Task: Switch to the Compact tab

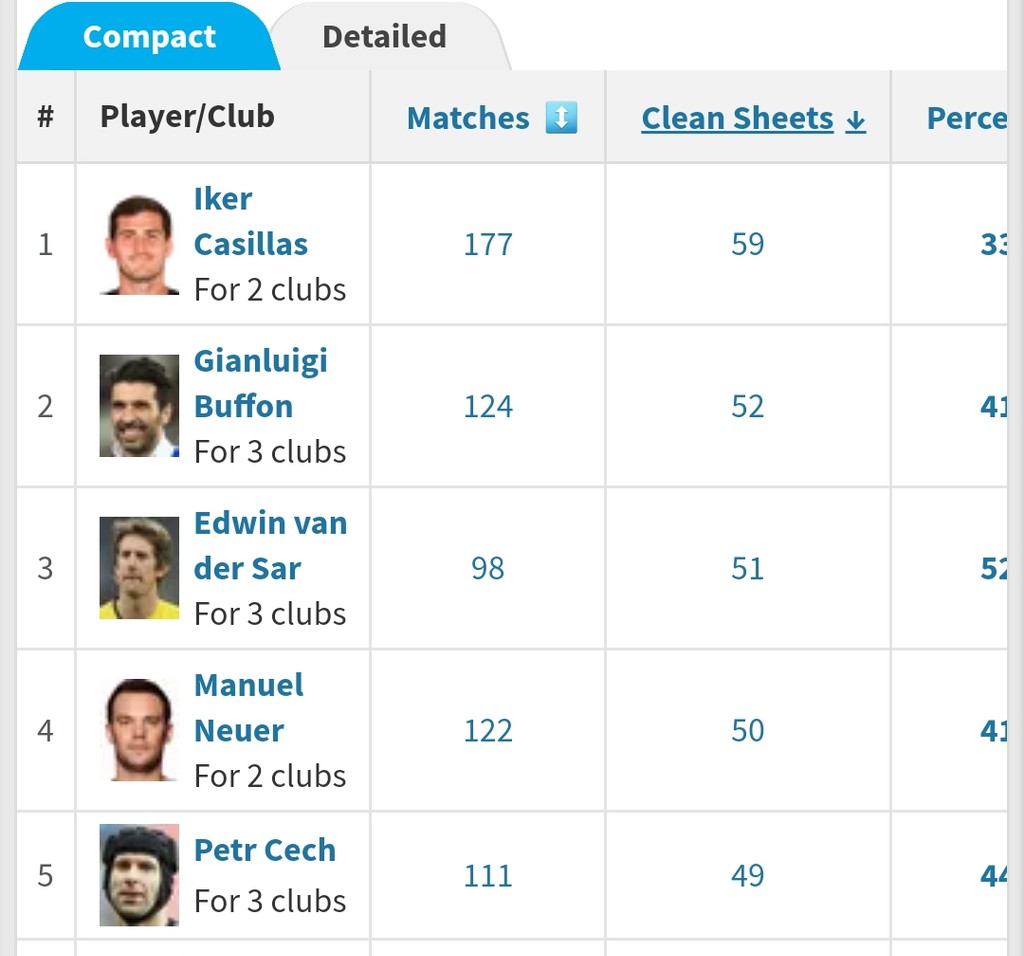Action: [149, 37]
